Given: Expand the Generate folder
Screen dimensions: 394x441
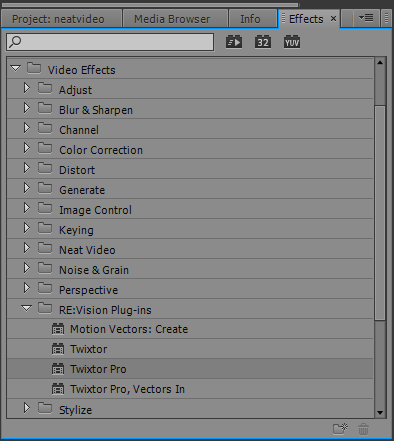Looking at the screenshot, I should pos(27,188).
